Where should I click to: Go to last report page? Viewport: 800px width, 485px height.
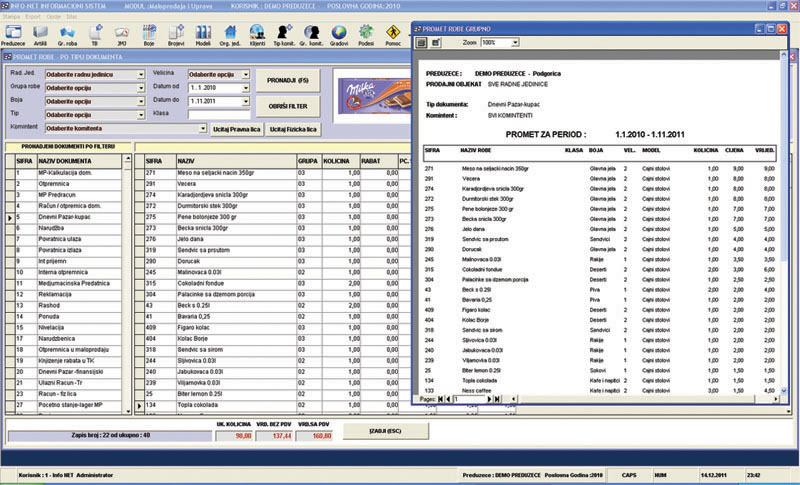pos(497,399)
